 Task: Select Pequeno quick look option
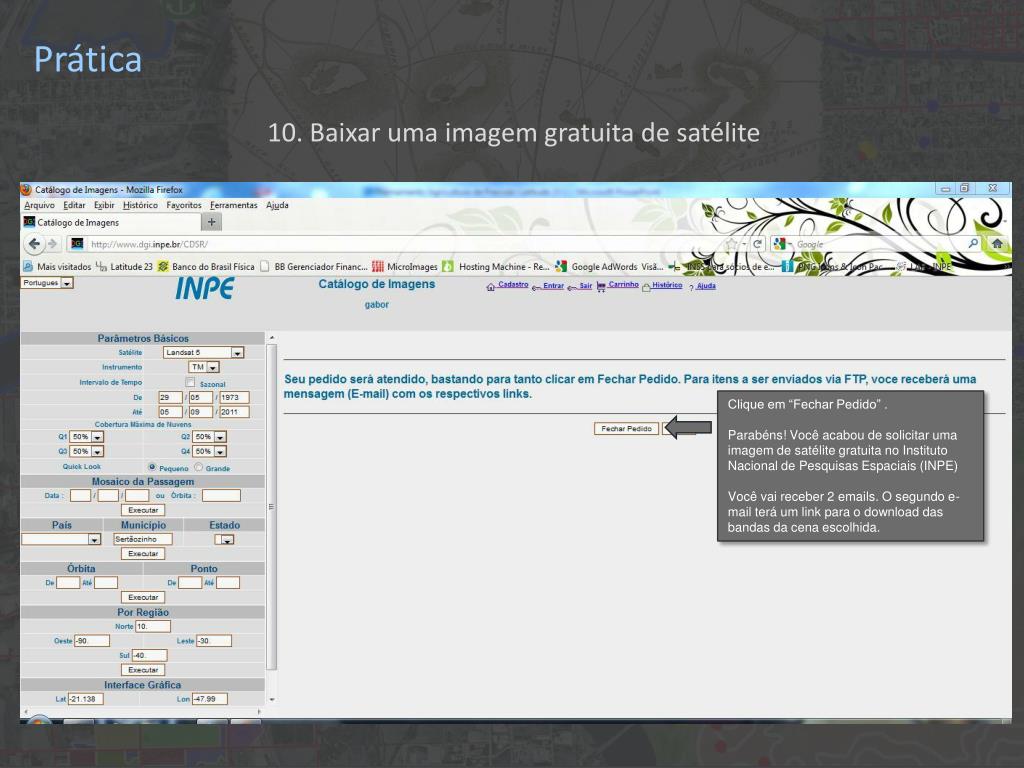coord(152,467)
